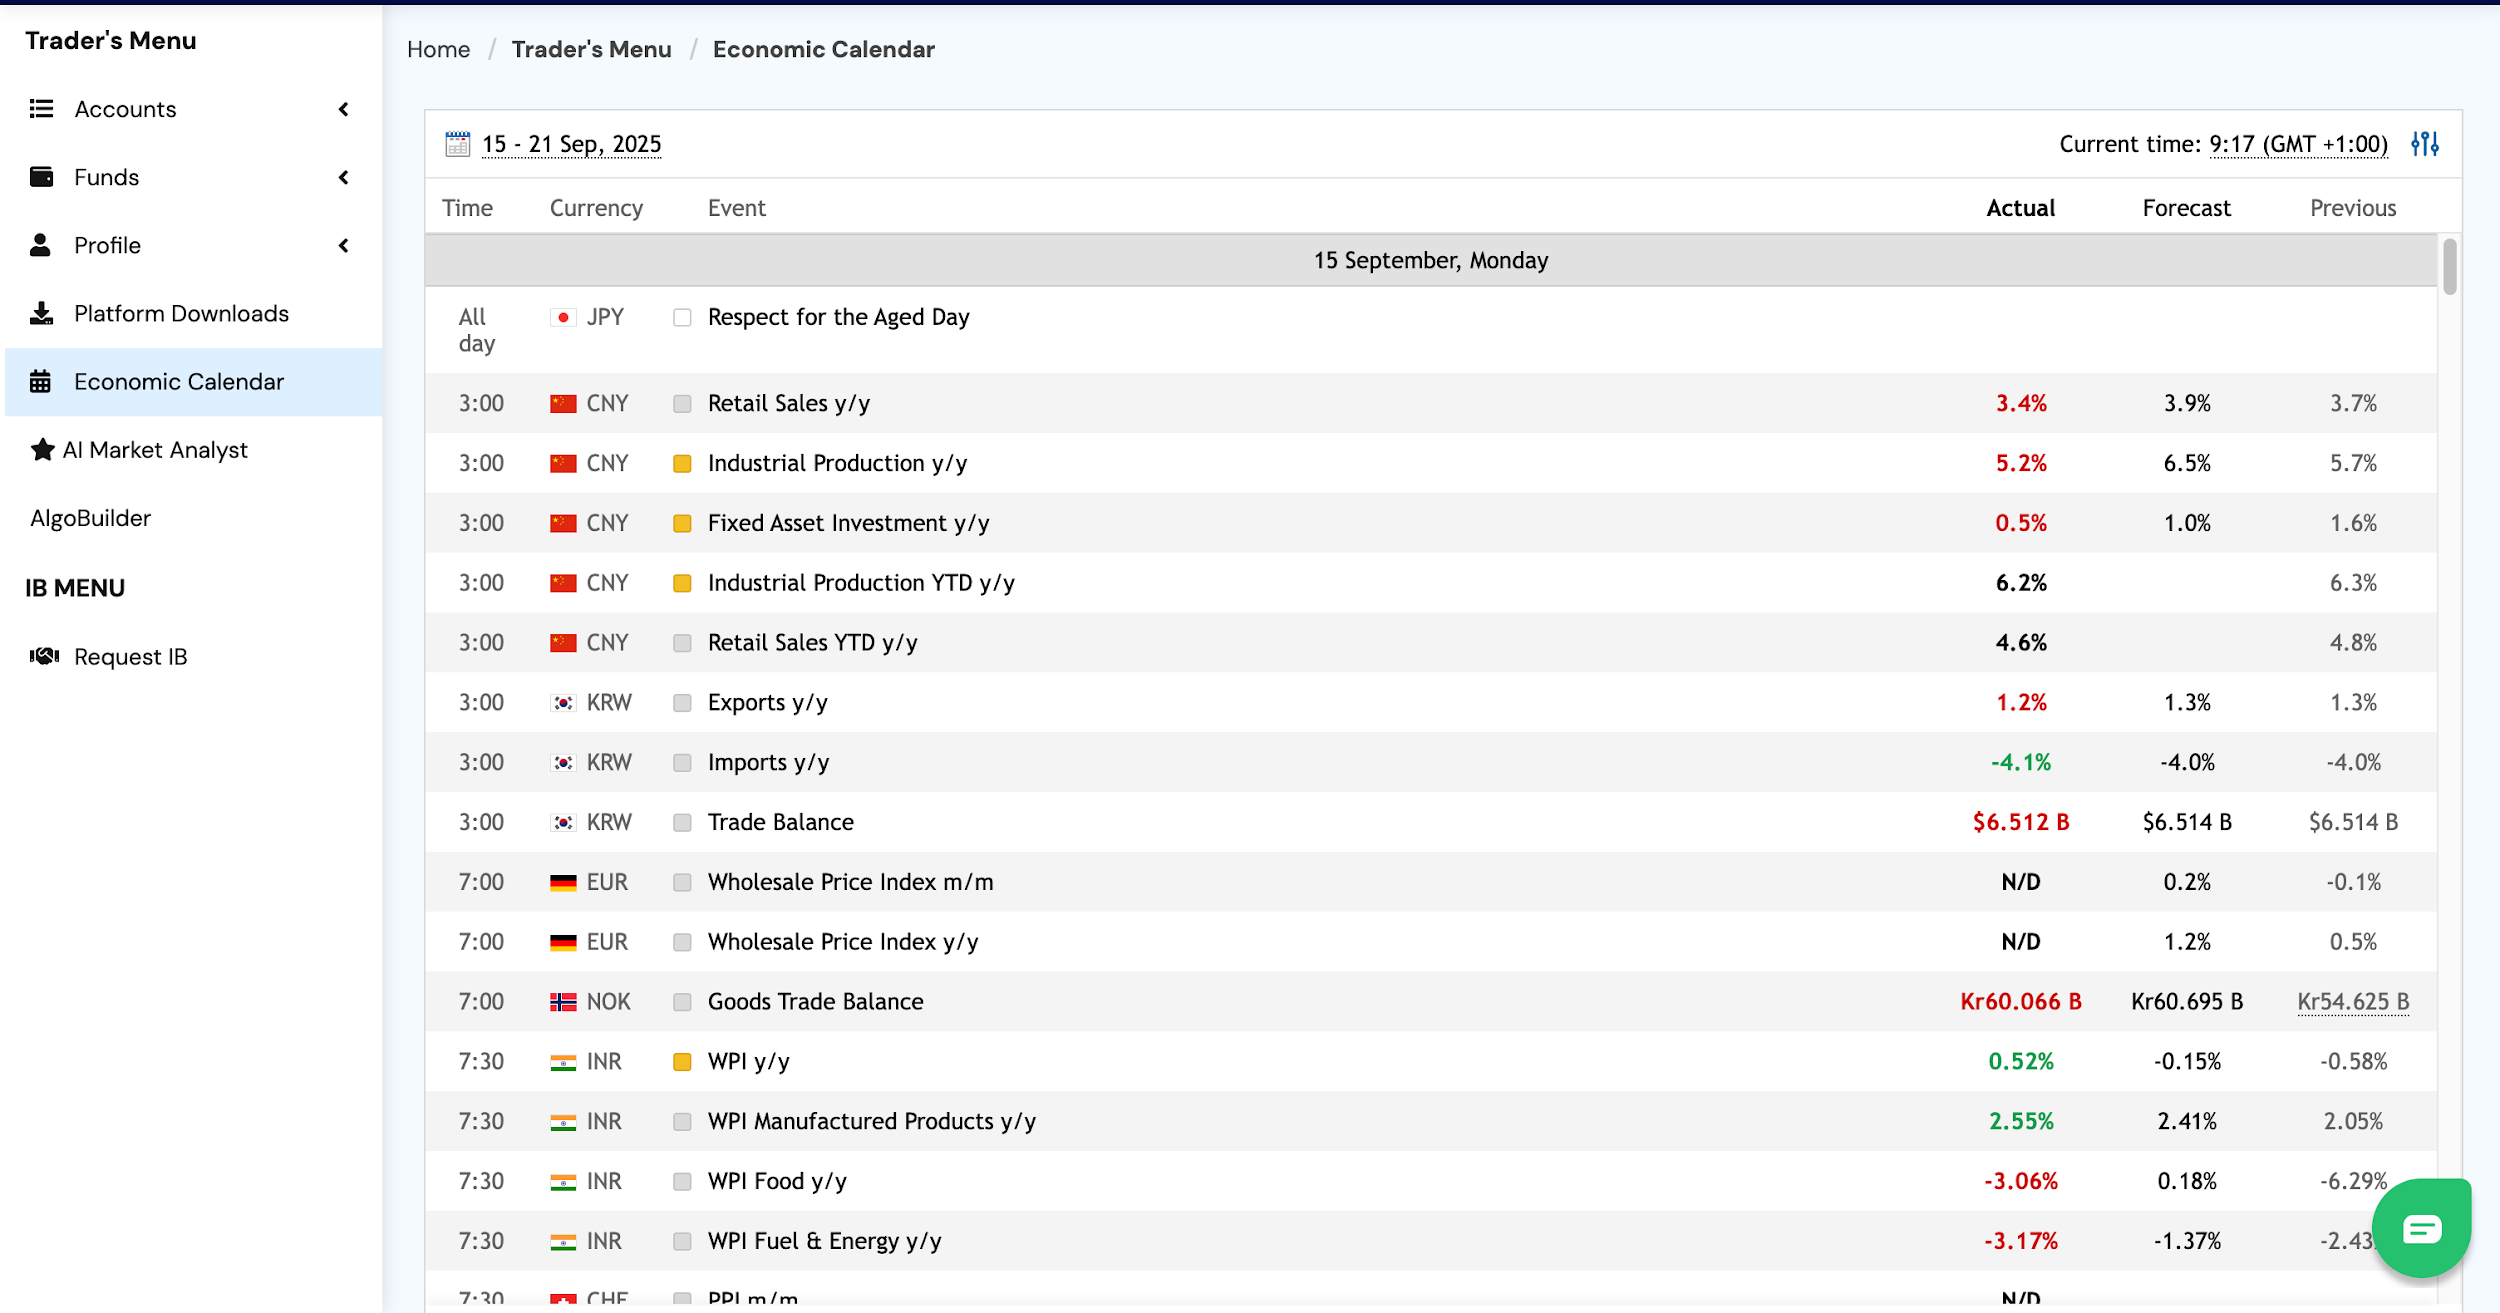This screenshot has height=1313, width=2500.
Task: Click the Economic Calendar sidebar icon
Action: [40, 382]
